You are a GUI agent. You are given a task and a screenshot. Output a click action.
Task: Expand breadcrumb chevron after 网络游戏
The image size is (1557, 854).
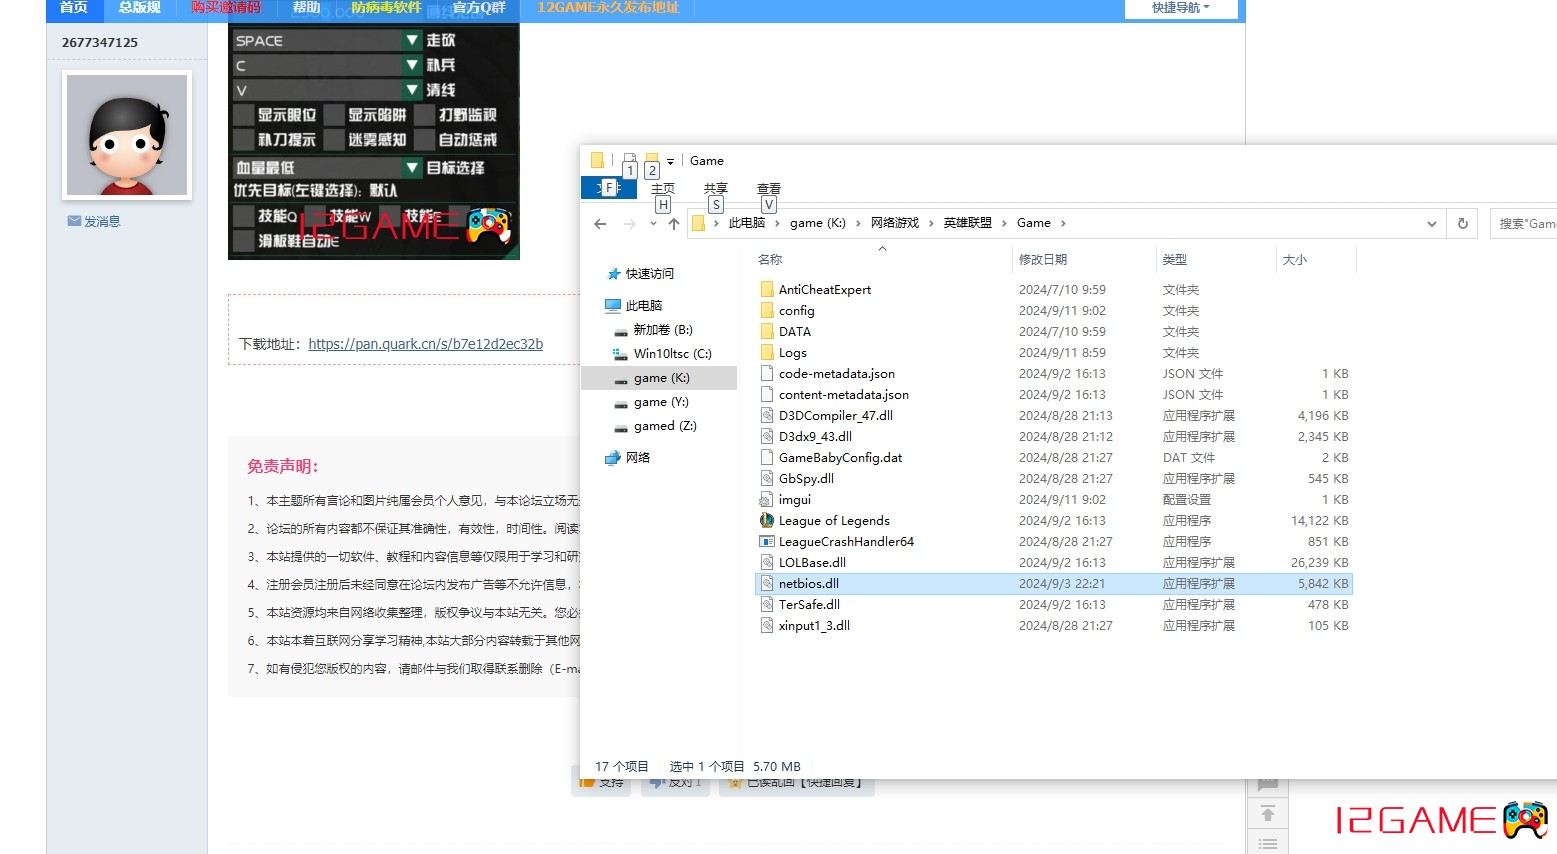click(931, 223)
